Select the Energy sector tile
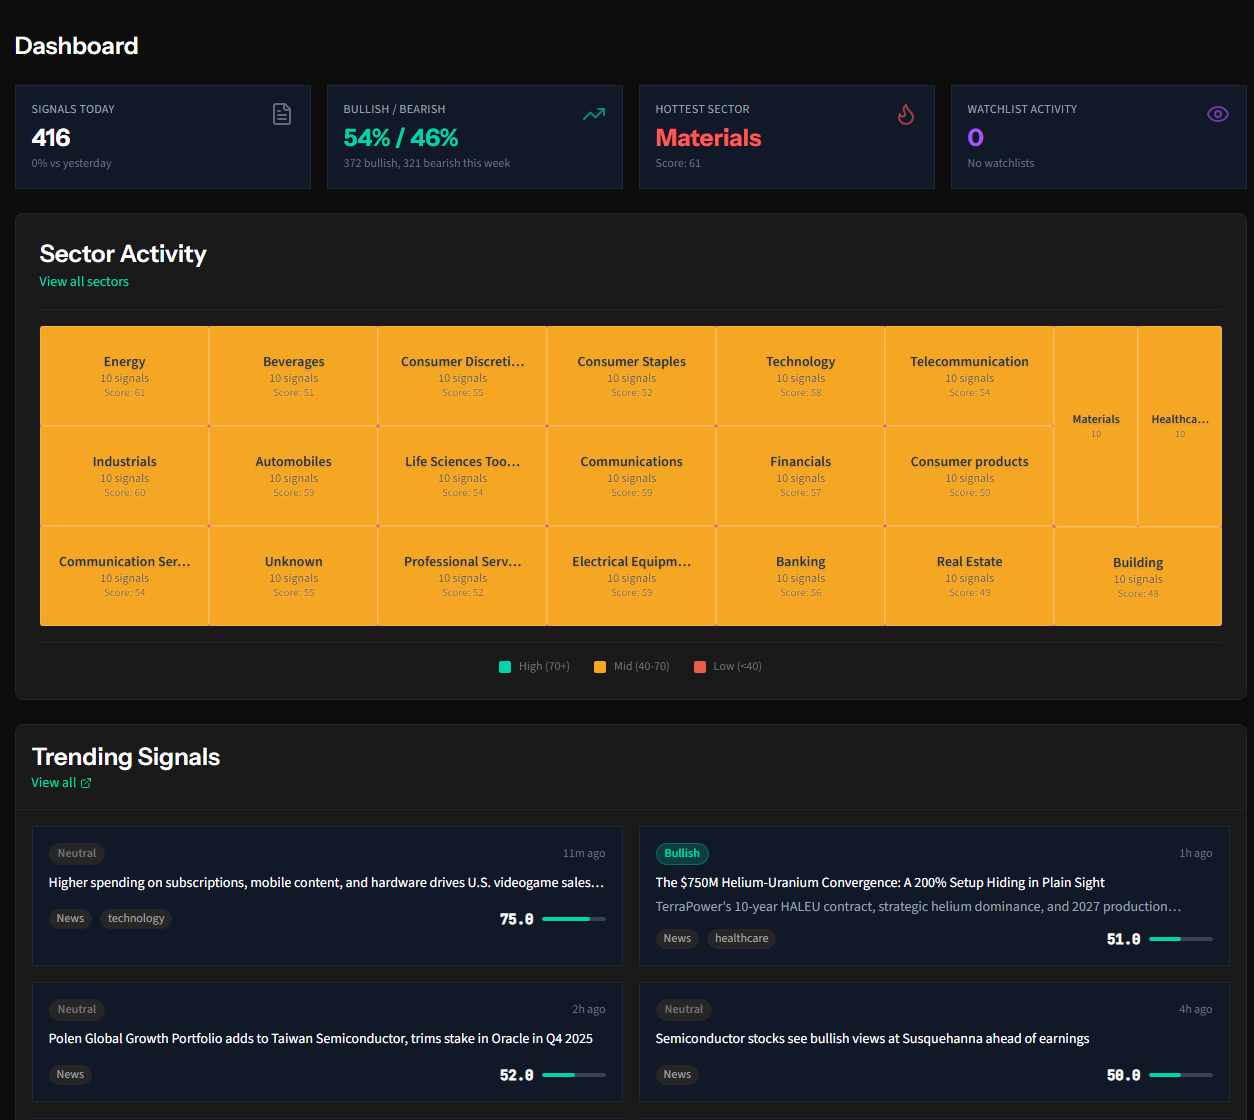1254x1120 pixels. (124, 375)
